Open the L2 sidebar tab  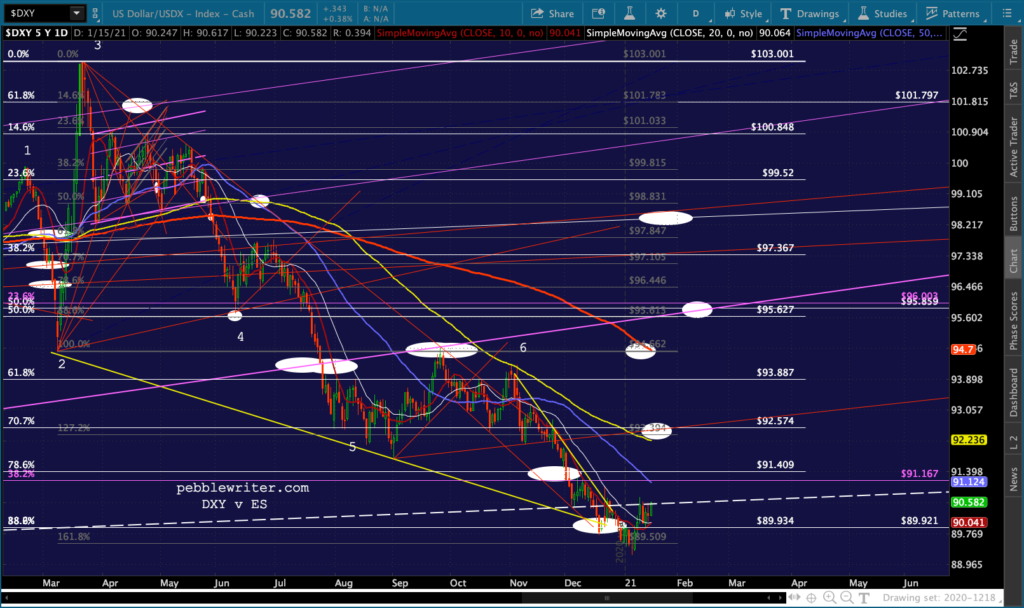click(x=1014, y=442)
